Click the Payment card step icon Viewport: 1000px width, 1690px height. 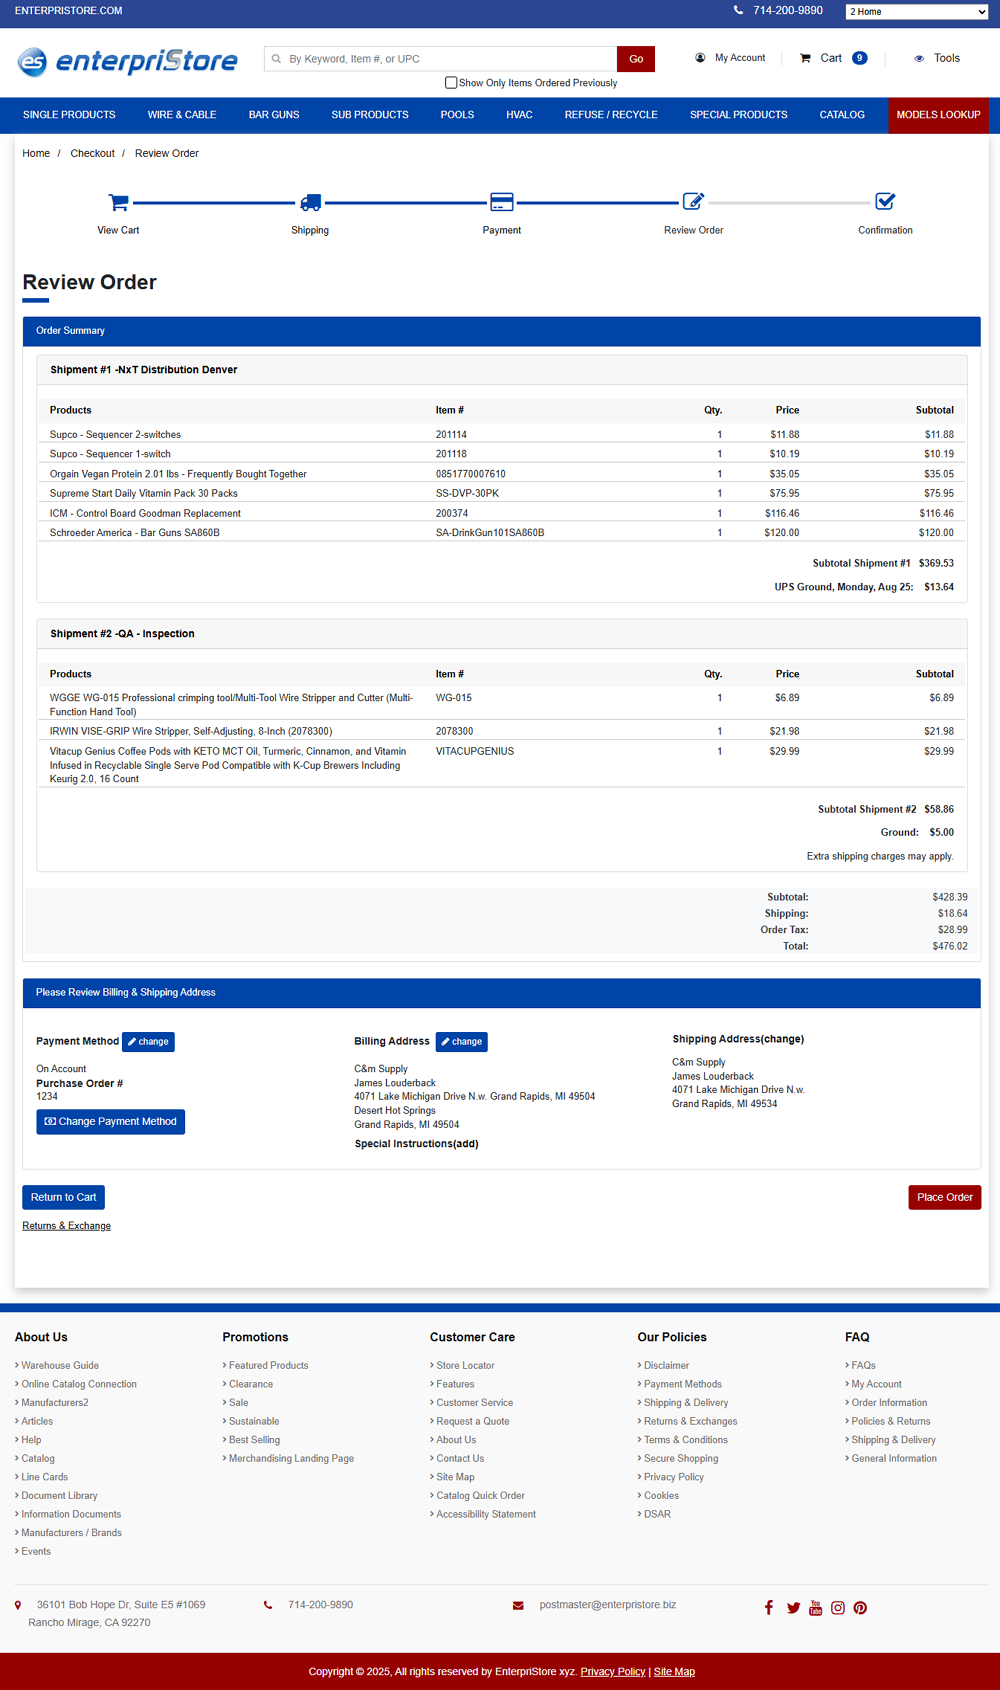[x=502, y=202]
